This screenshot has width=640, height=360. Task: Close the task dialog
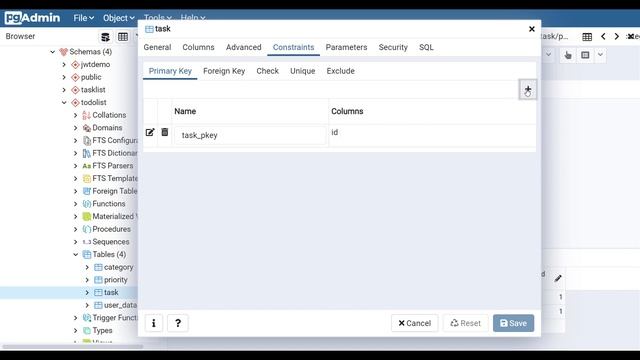[531, 29]
